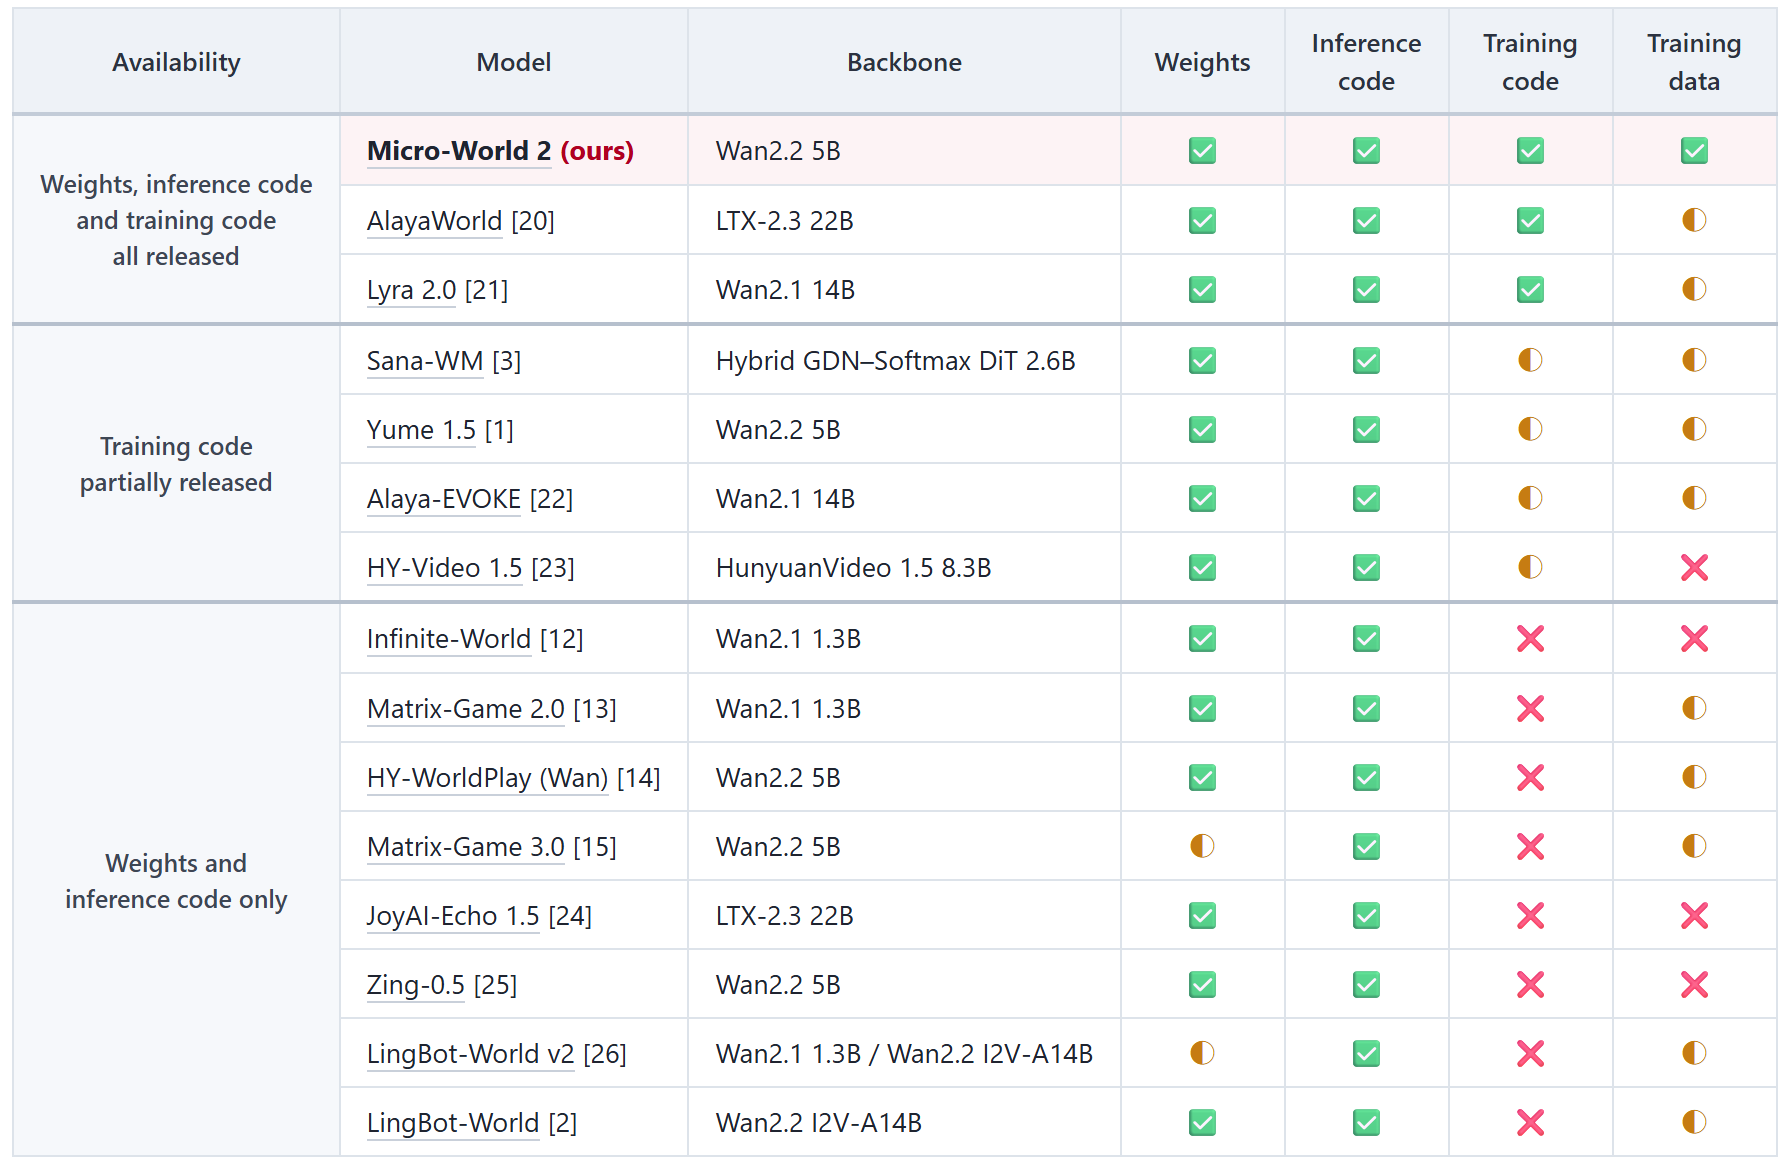This screenshot has height=1166, width=1789.
Task: Click Micro-World 2 weights green checkmark
Action: [1202, 151]
